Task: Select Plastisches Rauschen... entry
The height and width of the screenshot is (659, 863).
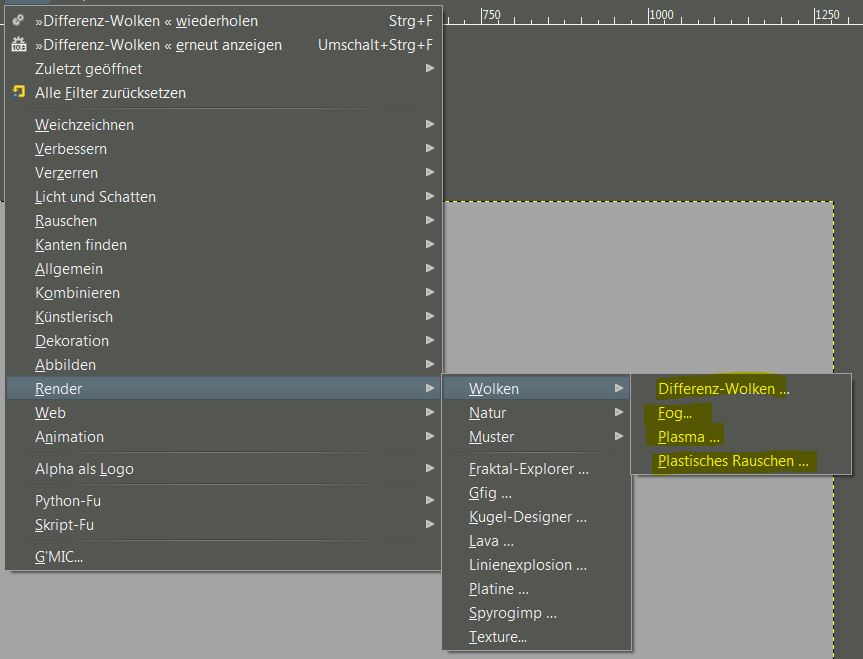Action: click(x=732, y=461)
